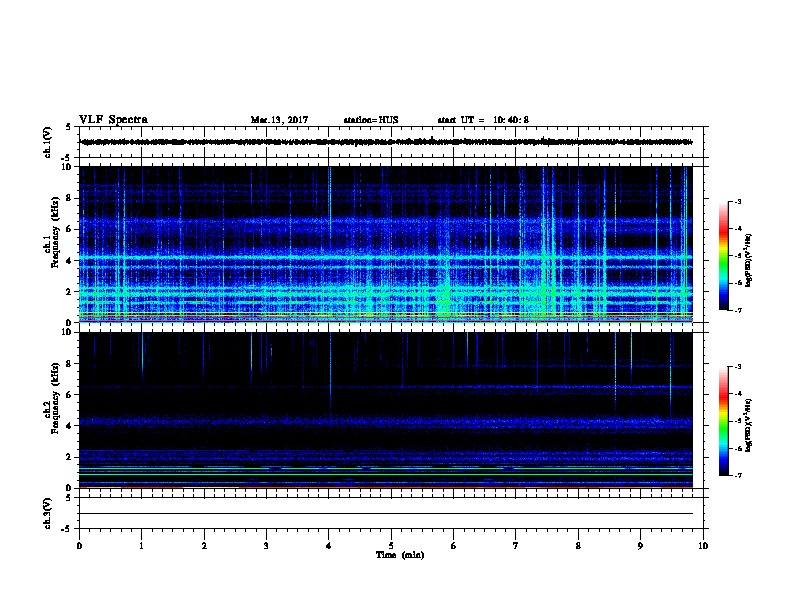Click the "Time (min)" x-axis label

[x=400, y=555]
